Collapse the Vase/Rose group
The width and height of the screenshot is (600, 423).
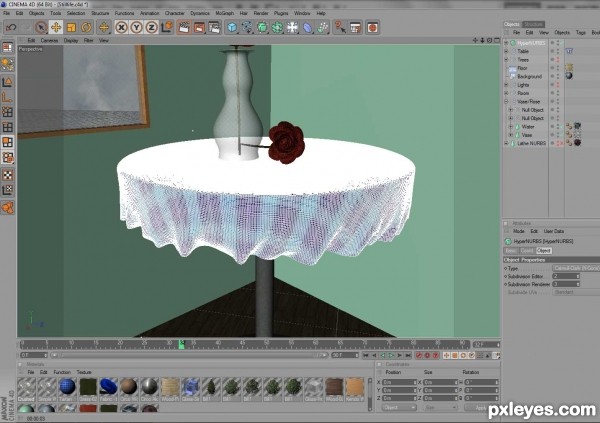tap(506, 101)
